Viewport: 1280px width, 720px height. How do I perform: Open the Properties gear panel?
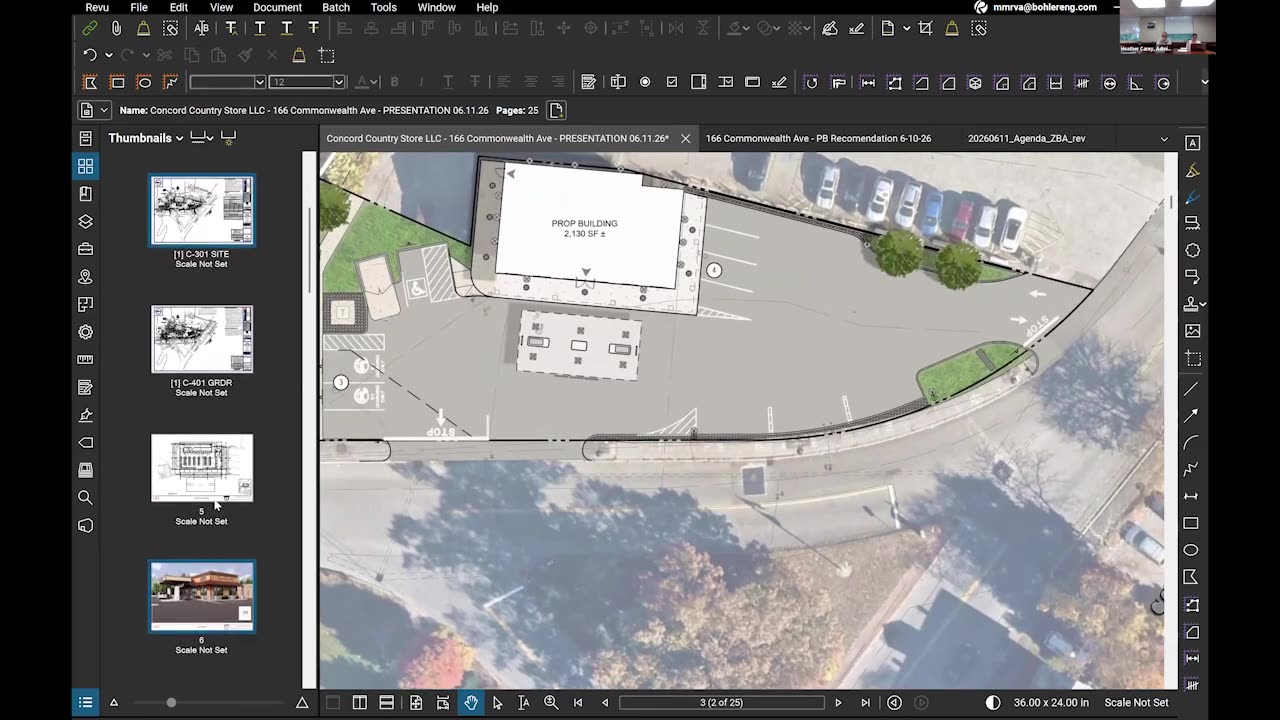[x=86, y=332]
